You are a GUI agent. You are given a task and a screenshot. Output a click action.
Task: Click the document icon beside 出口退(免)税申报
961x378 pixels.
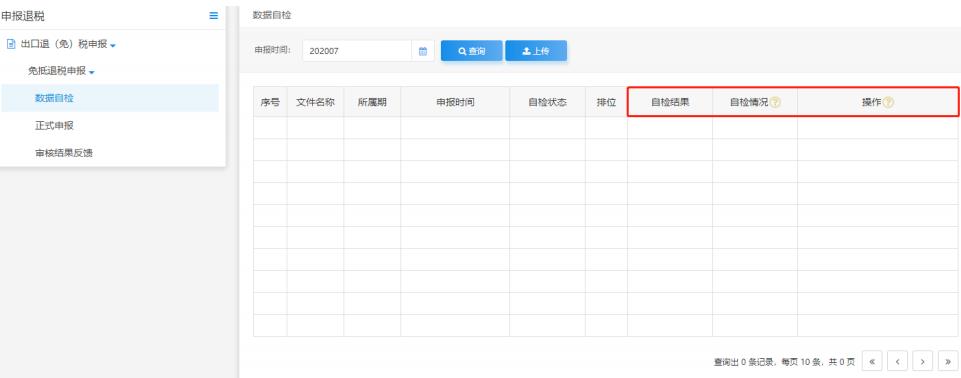pyautogui.click(x=10, y=44)
